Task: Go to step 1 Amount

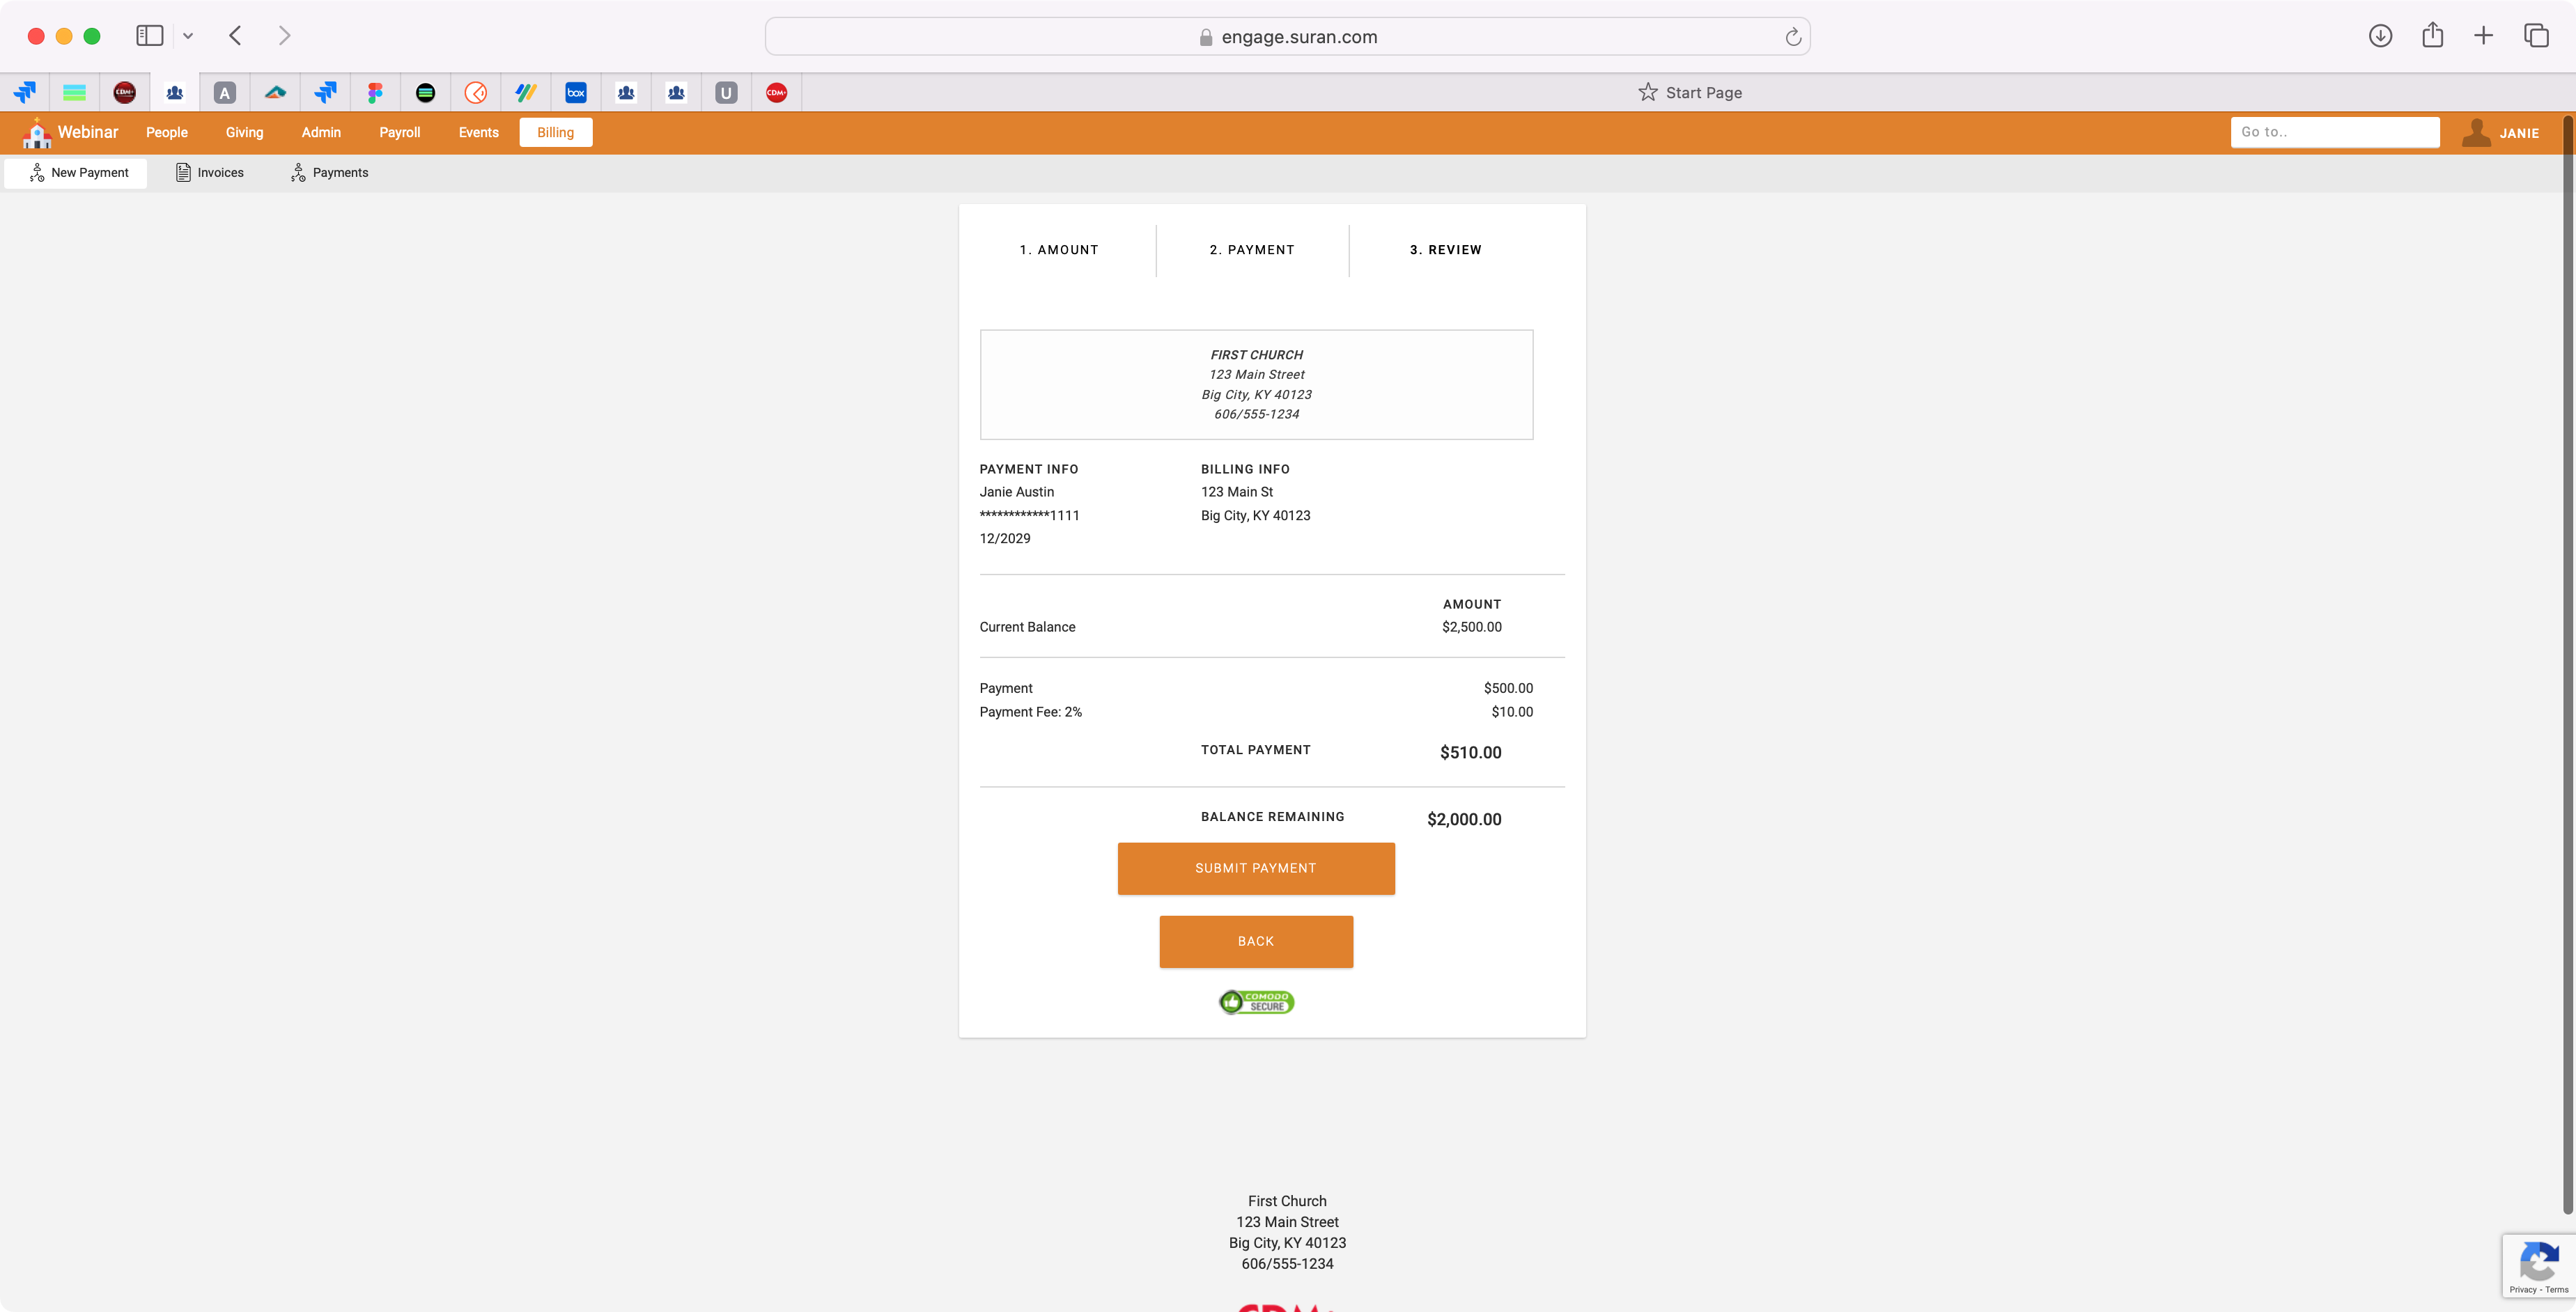Action: pos(1059,250)
